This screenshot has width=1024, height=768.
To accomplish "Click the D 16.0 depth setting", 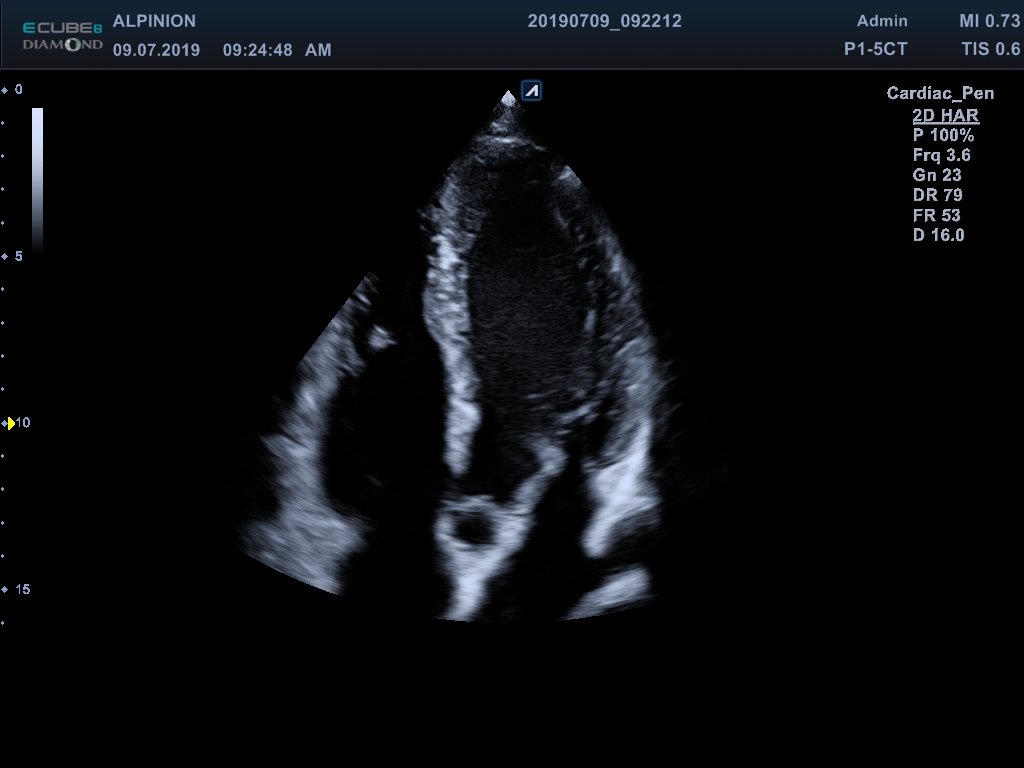I will 938,235.
